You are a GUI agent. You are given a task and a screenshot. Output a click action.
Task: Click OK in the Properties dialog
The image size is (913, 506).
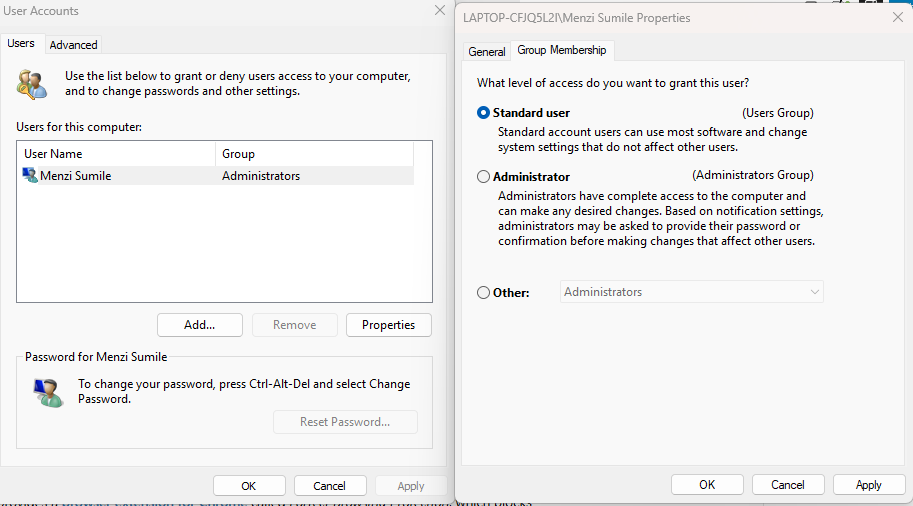[x=707, y=485]
